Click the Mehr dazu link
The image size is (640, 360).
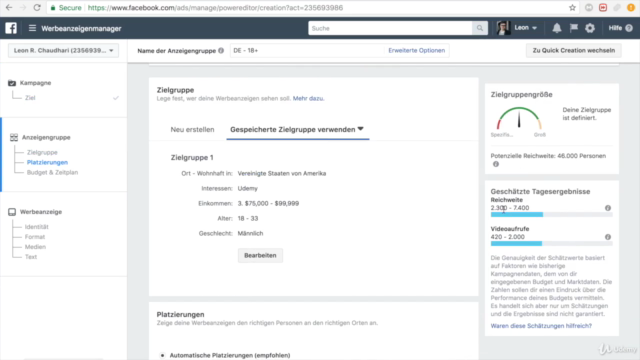tap(308, 98)
